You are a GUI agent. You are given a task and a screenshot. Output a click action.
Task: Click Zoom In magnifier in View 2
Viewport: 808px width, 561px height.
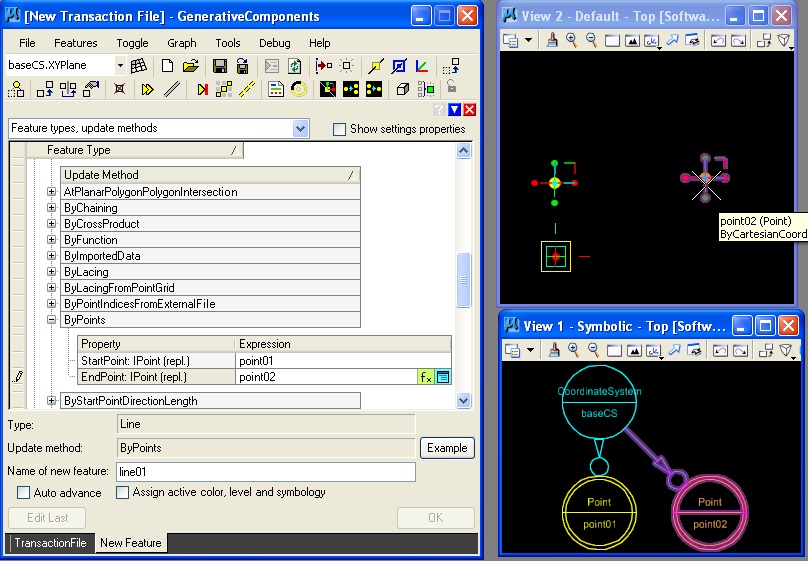(571, 40)
